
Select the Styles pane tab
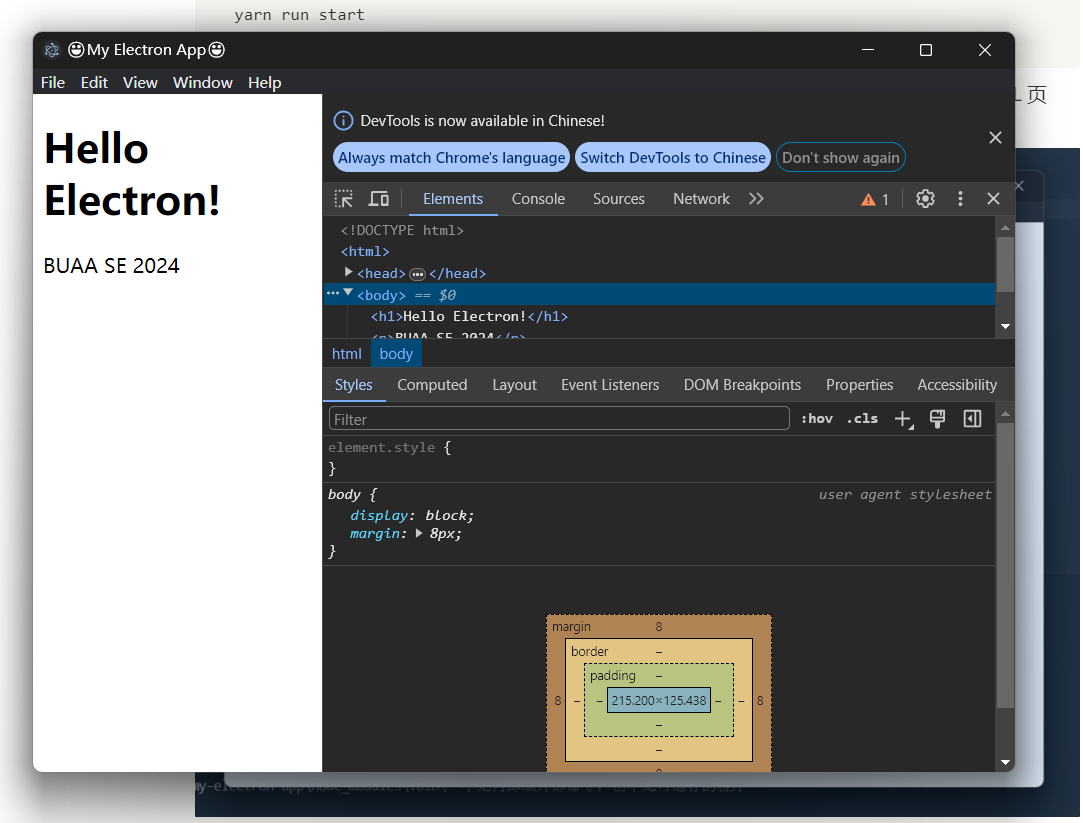tap(354, 385)
